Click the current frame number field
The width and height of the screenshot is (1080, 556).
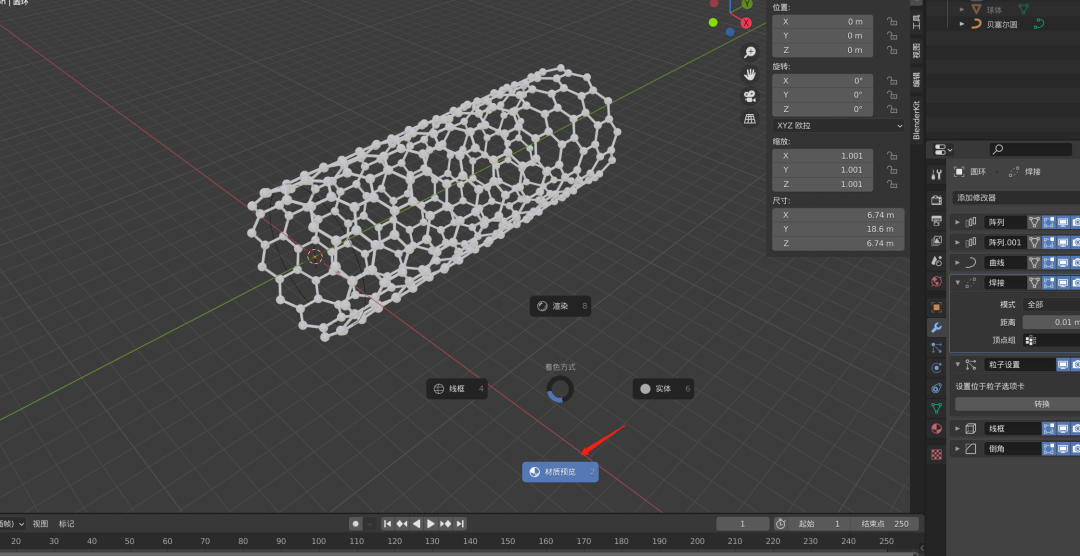coord(743,524)
